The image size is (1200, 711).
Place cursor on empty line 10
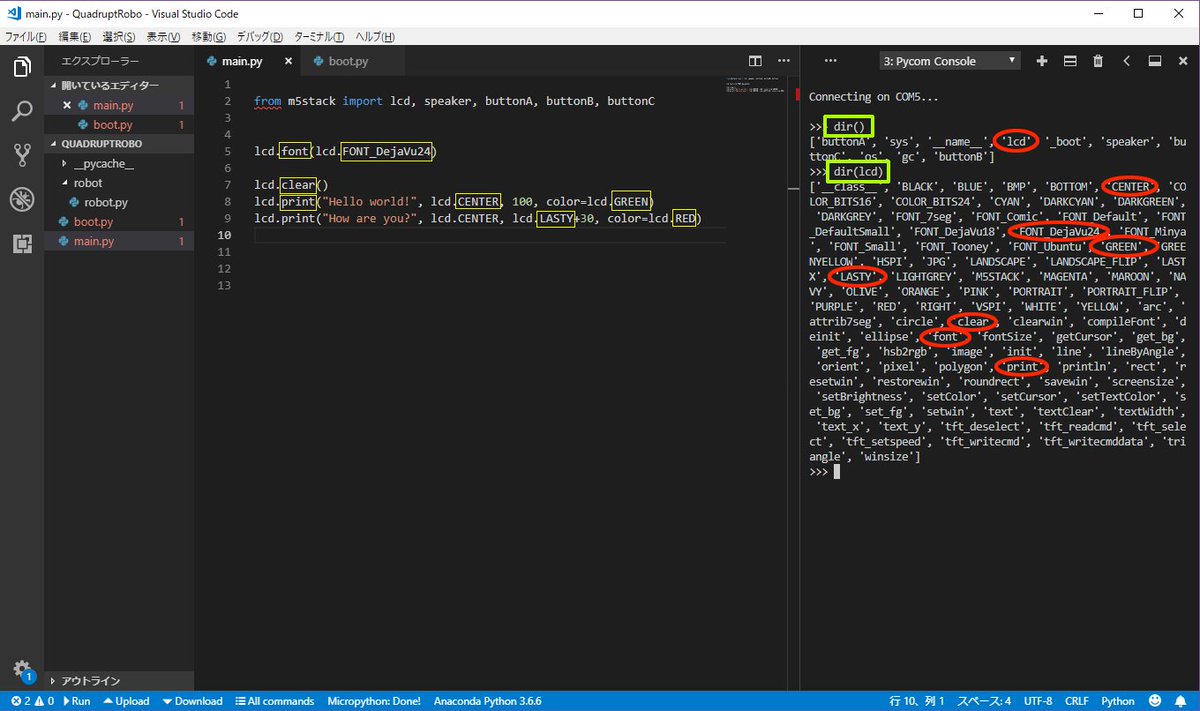tap(490, 235)
